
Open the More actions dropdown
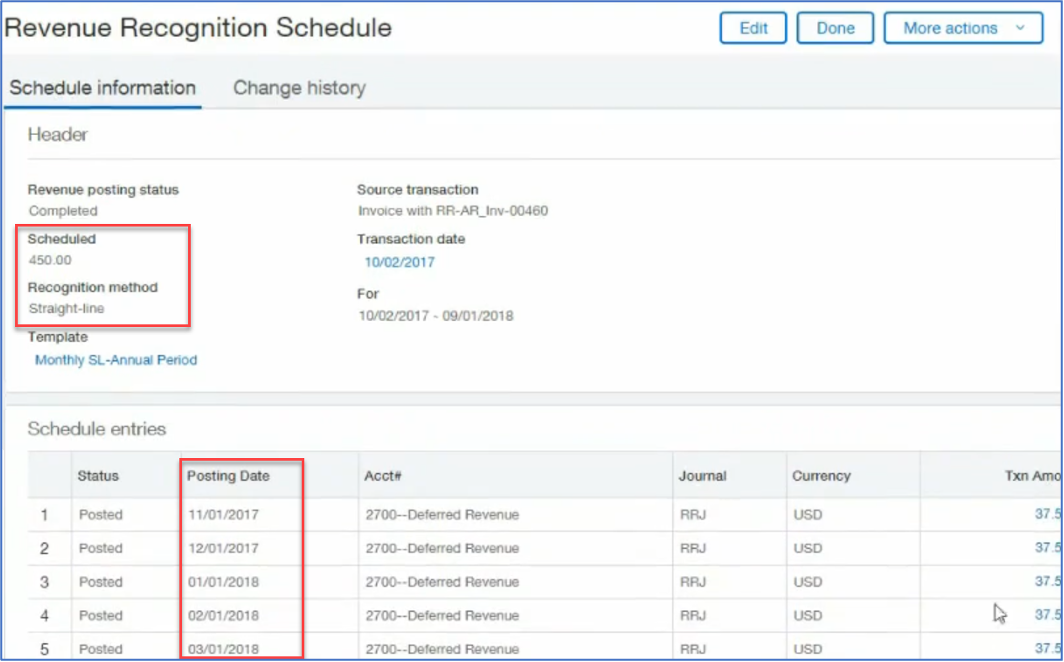pos(964,28)
